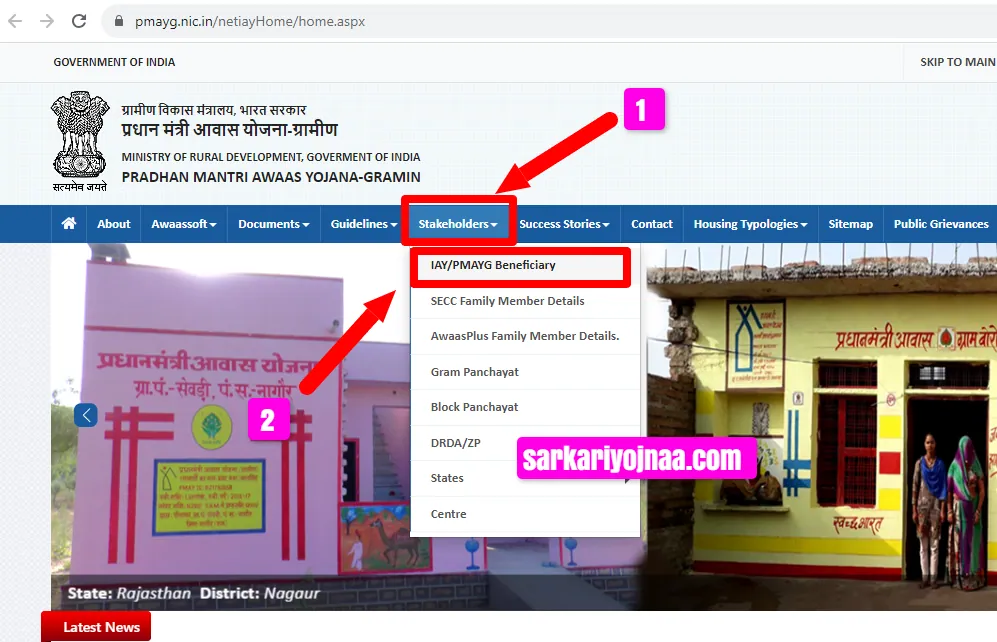Expand the Success Stories dropdown menu
997x642 pixels.
pyautogui.click(x=564, y=224)
